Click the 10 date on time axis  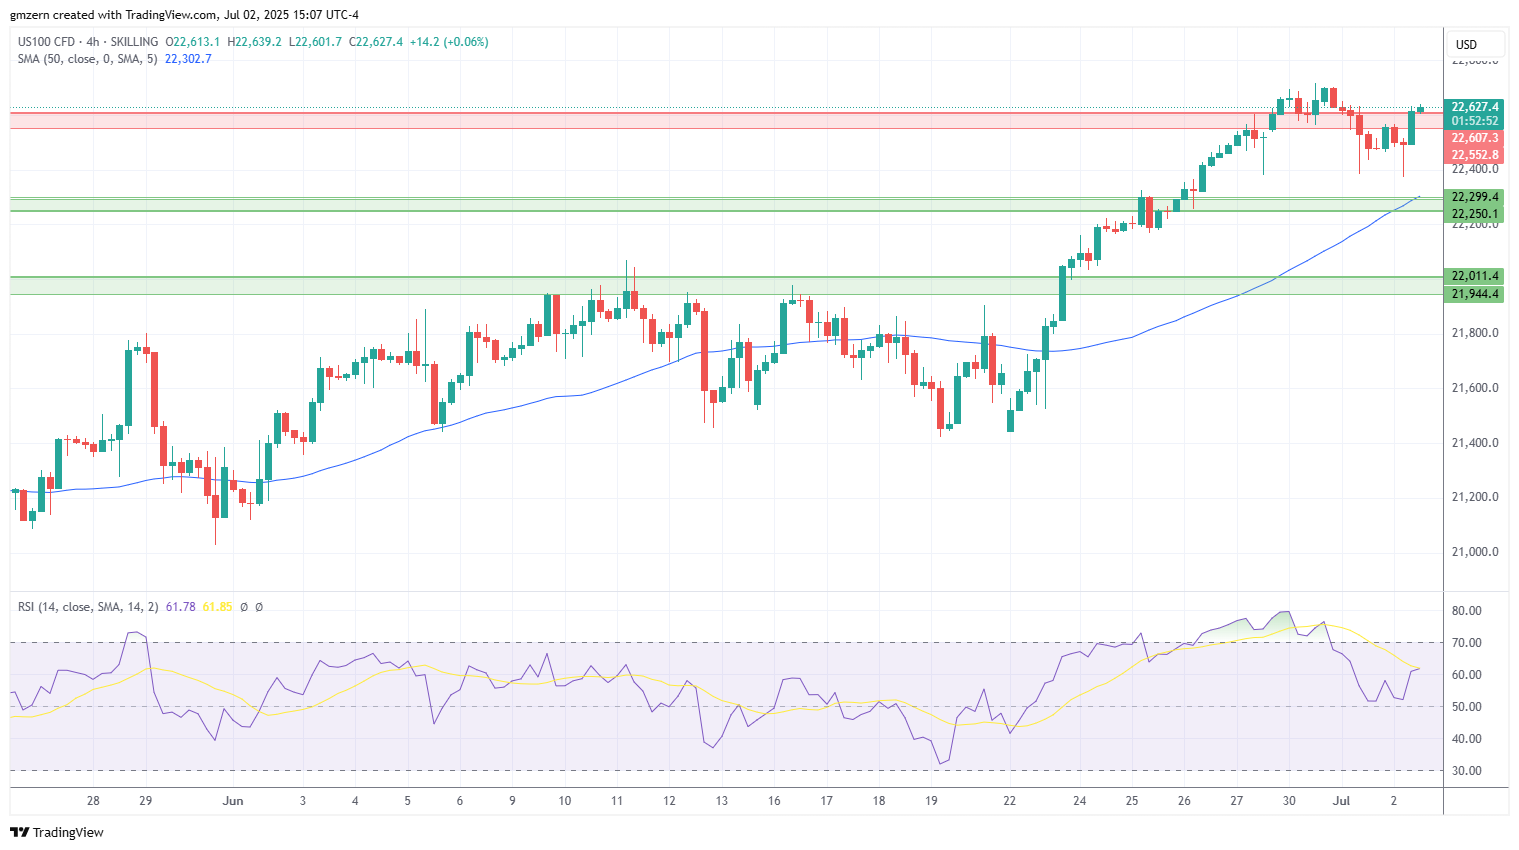[x=565, y=801]
